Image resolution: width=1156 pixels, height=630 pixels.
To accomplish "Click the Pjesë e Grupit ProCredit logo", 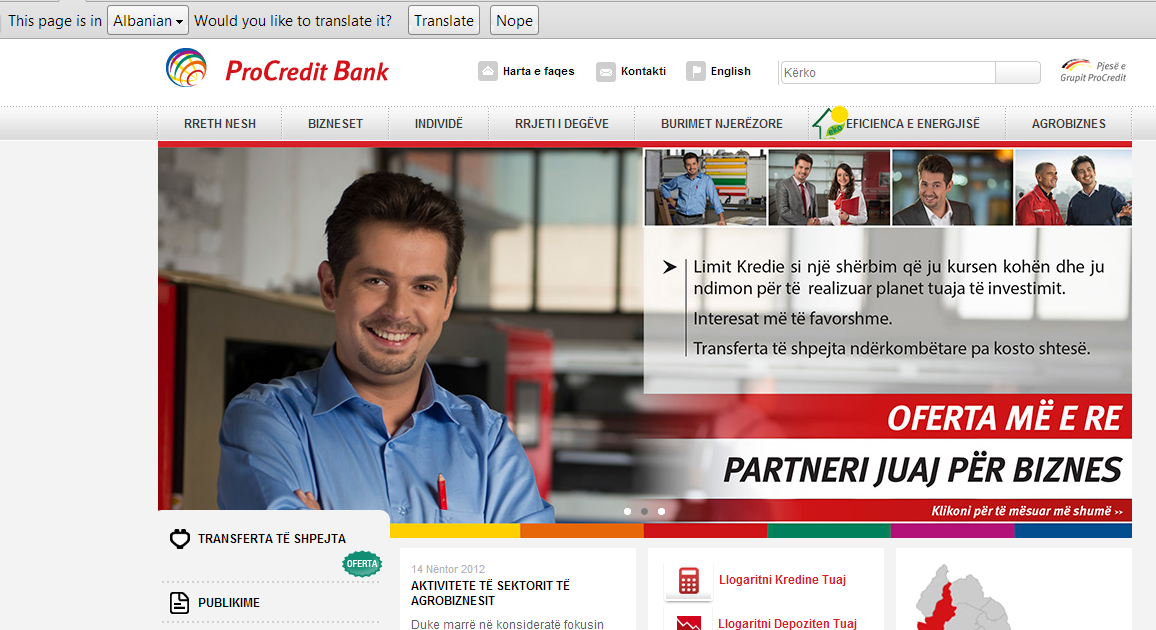I will click(x=1093, y=71).
